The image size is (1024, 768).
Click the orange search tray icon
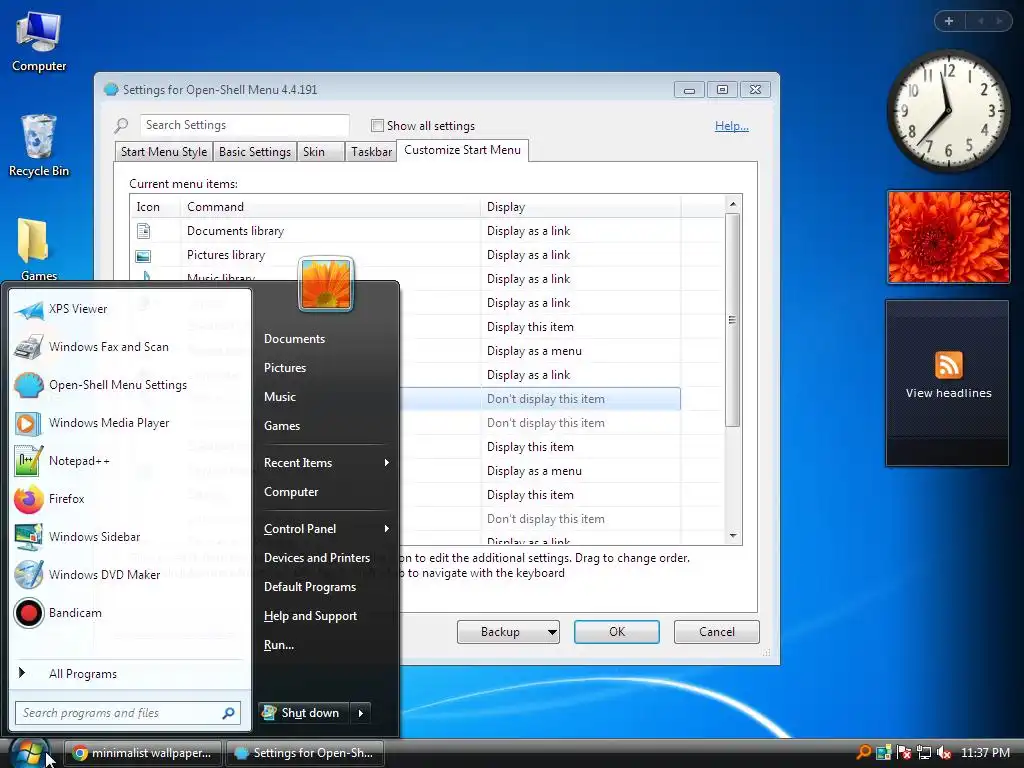point(864,752)
